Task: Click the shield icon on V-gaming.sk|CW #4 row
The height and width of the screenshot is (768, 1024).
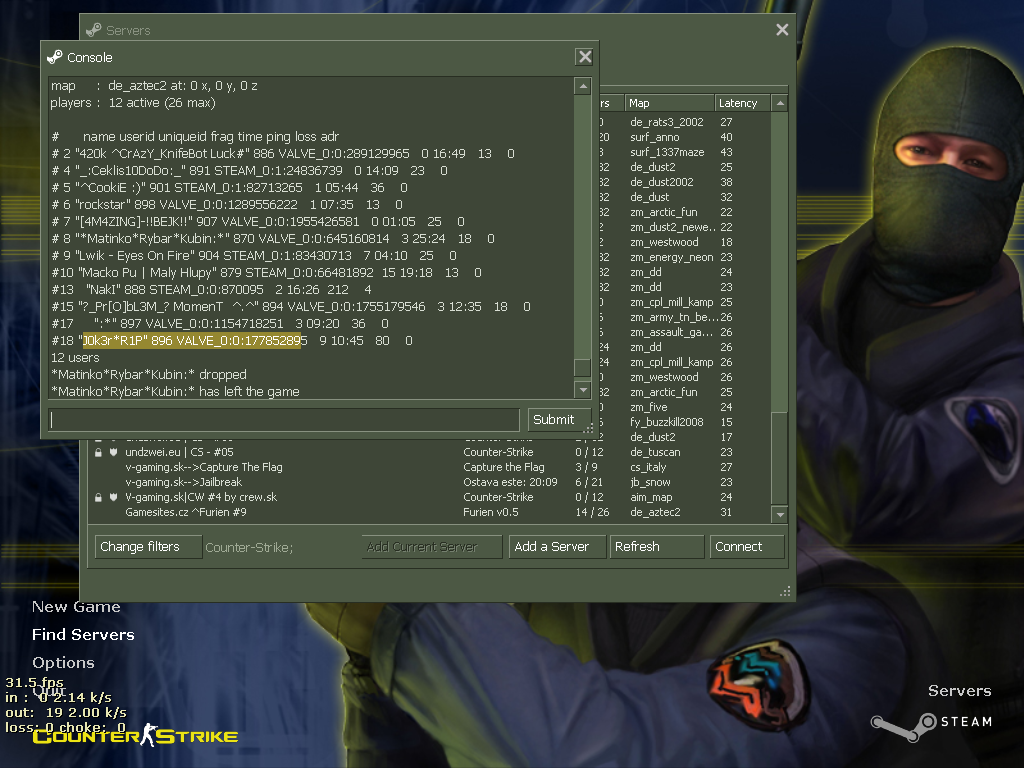Action: [113, 497]
